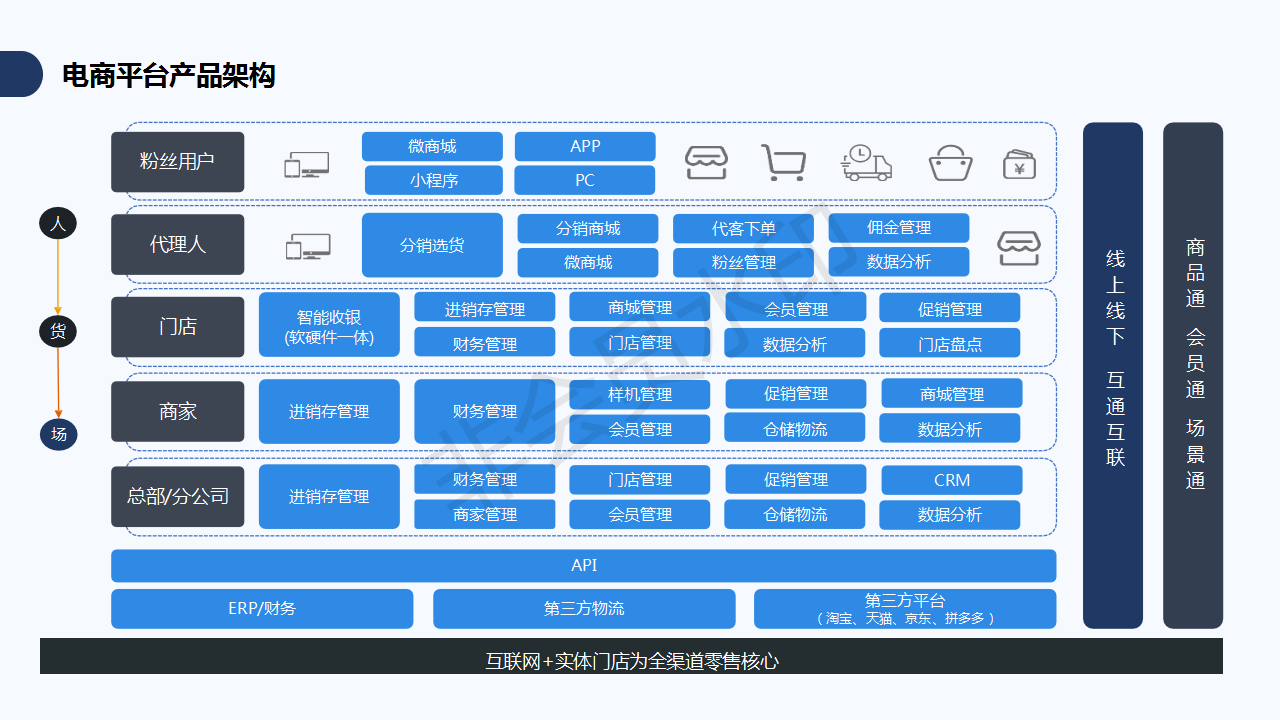Click the wallet icon with yen symbol
The width and height of the screenshot is (1280, 720).
point(1019,164)
